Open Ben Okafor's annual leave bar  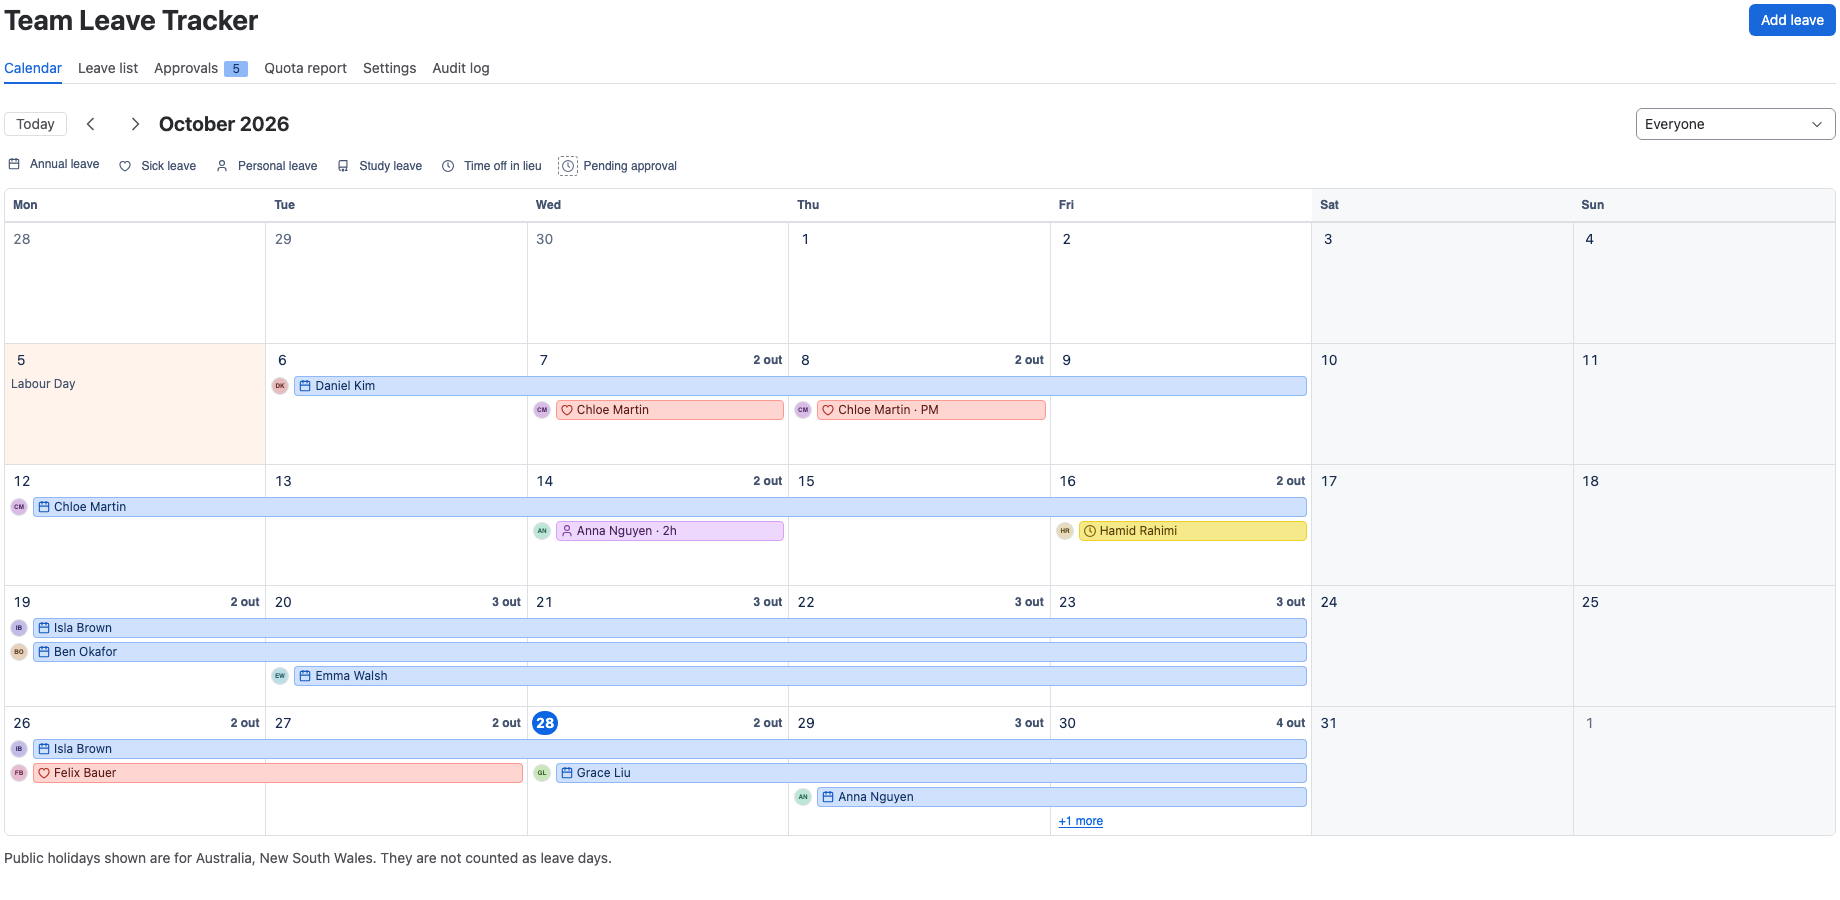coord(670,652)
